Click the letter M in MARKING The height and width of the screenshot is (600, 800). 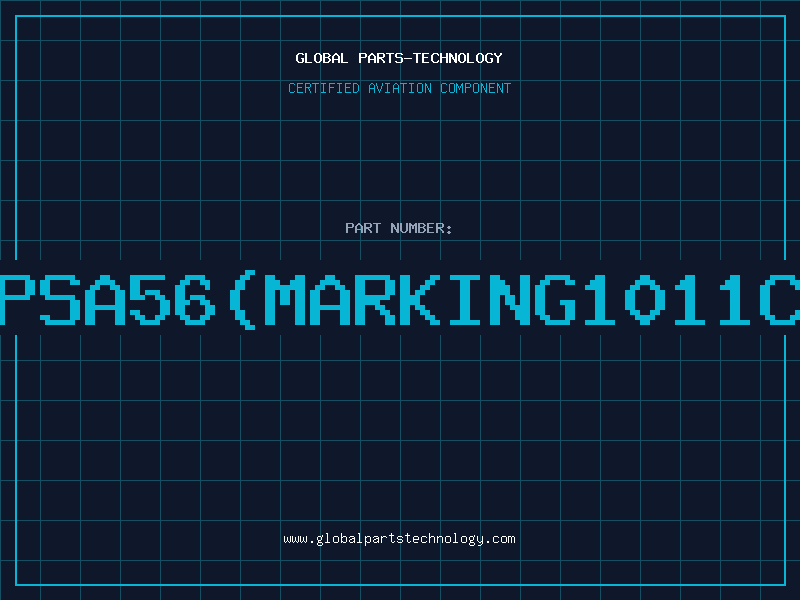[285, 299]
